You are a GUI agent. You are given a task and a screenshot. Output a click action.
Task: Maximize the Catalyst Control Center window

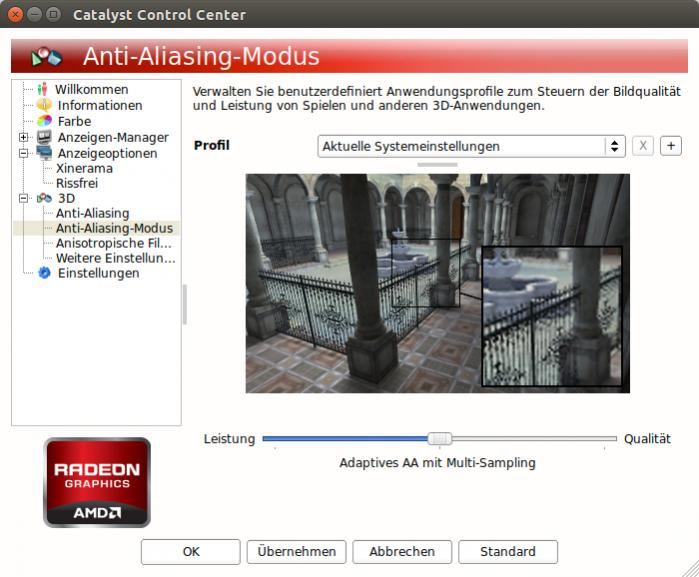[53, 14]
